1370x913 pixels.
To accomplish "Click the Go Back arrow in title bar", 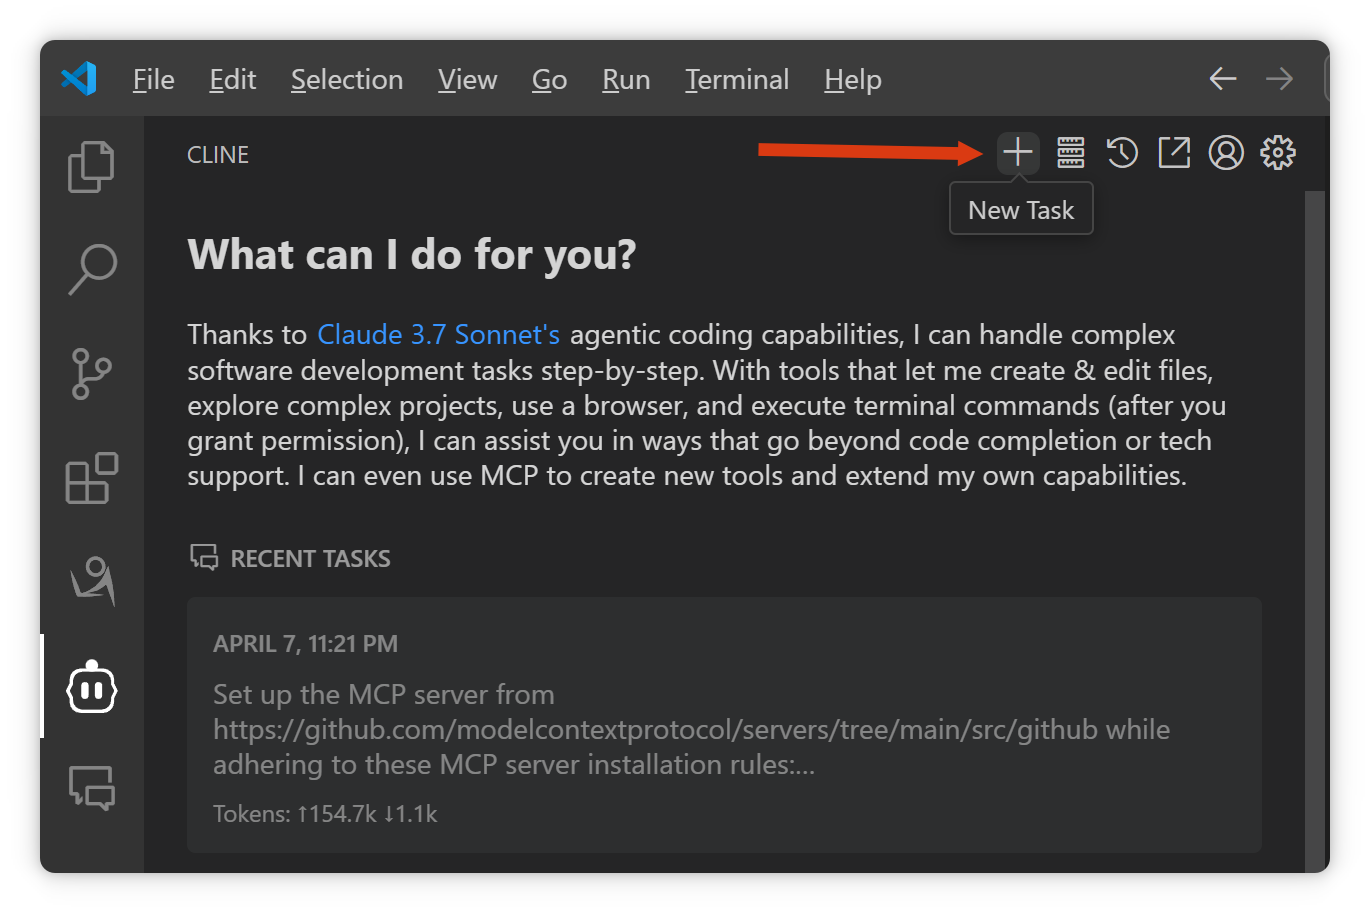I will (1223, 79).
